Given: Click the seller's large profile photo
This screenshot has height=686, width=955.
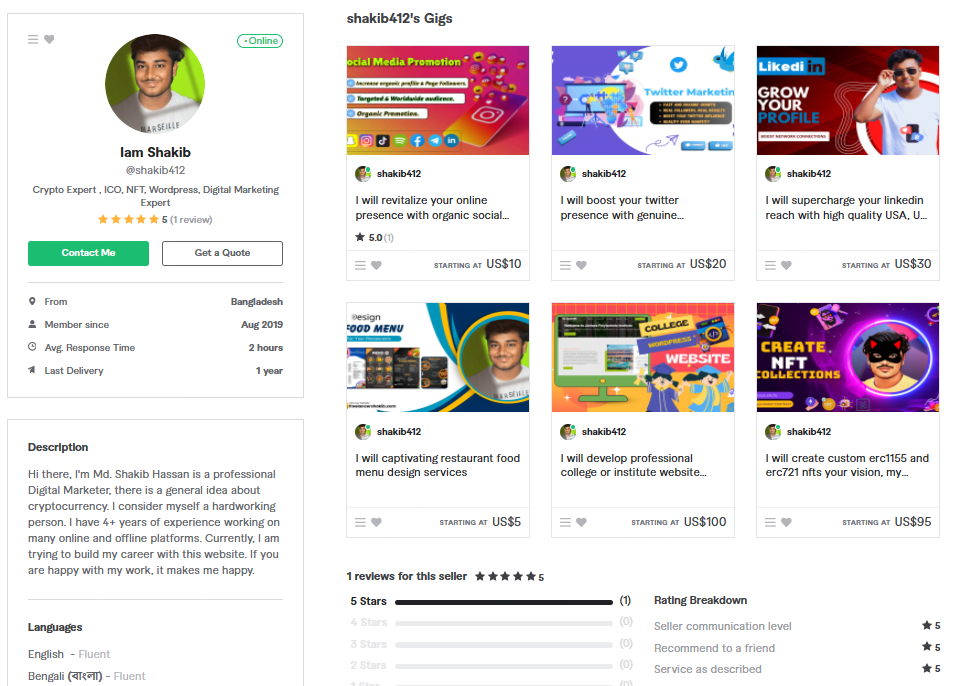Looking at the screenshot, I should pyautogui.click(x=155, y=84).
